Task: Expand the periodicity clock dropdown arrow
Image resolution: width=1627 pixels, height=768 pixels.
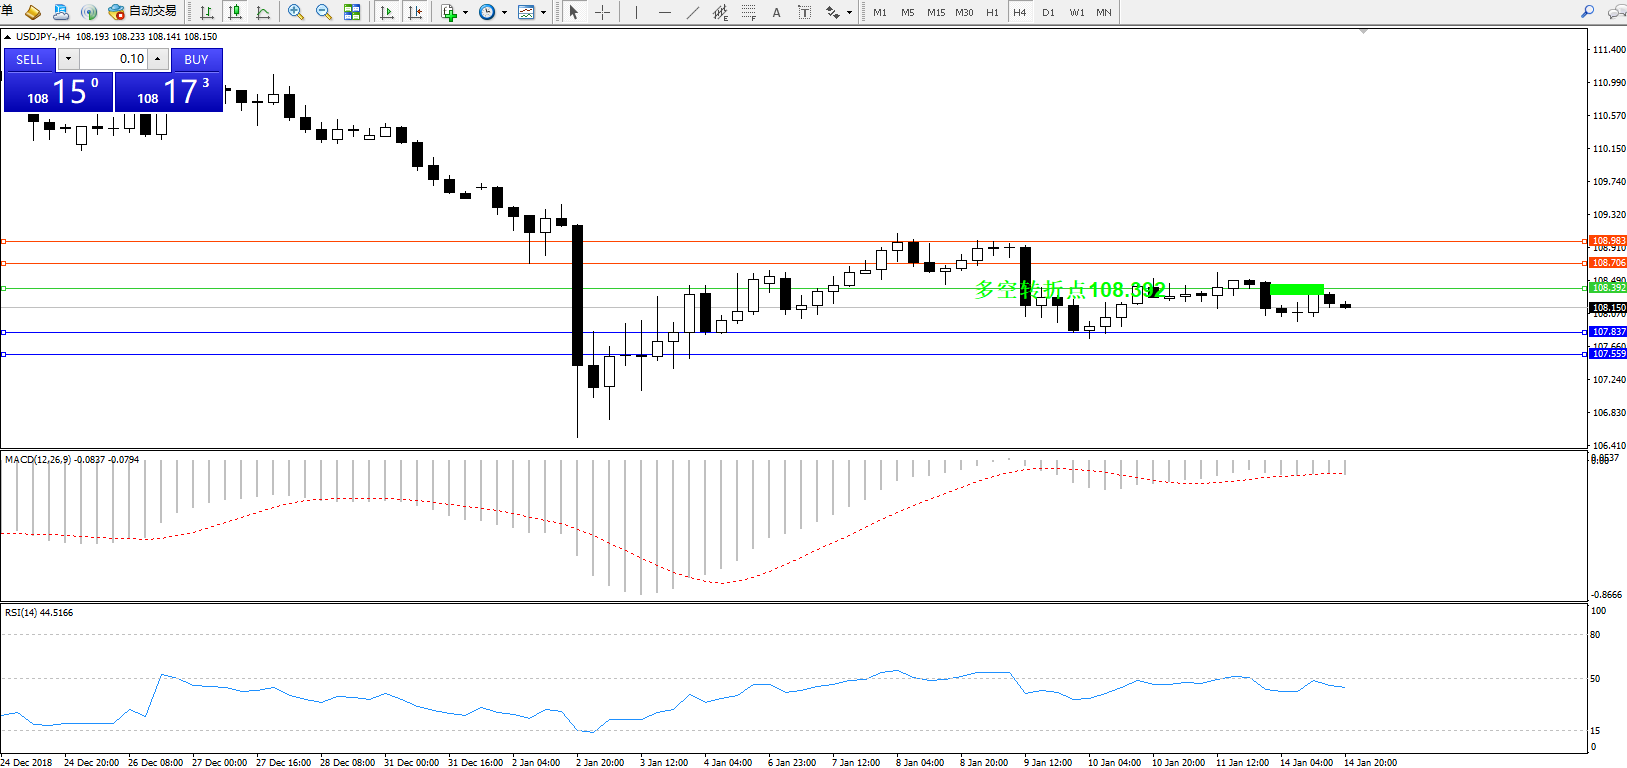Action: (504, 13)
